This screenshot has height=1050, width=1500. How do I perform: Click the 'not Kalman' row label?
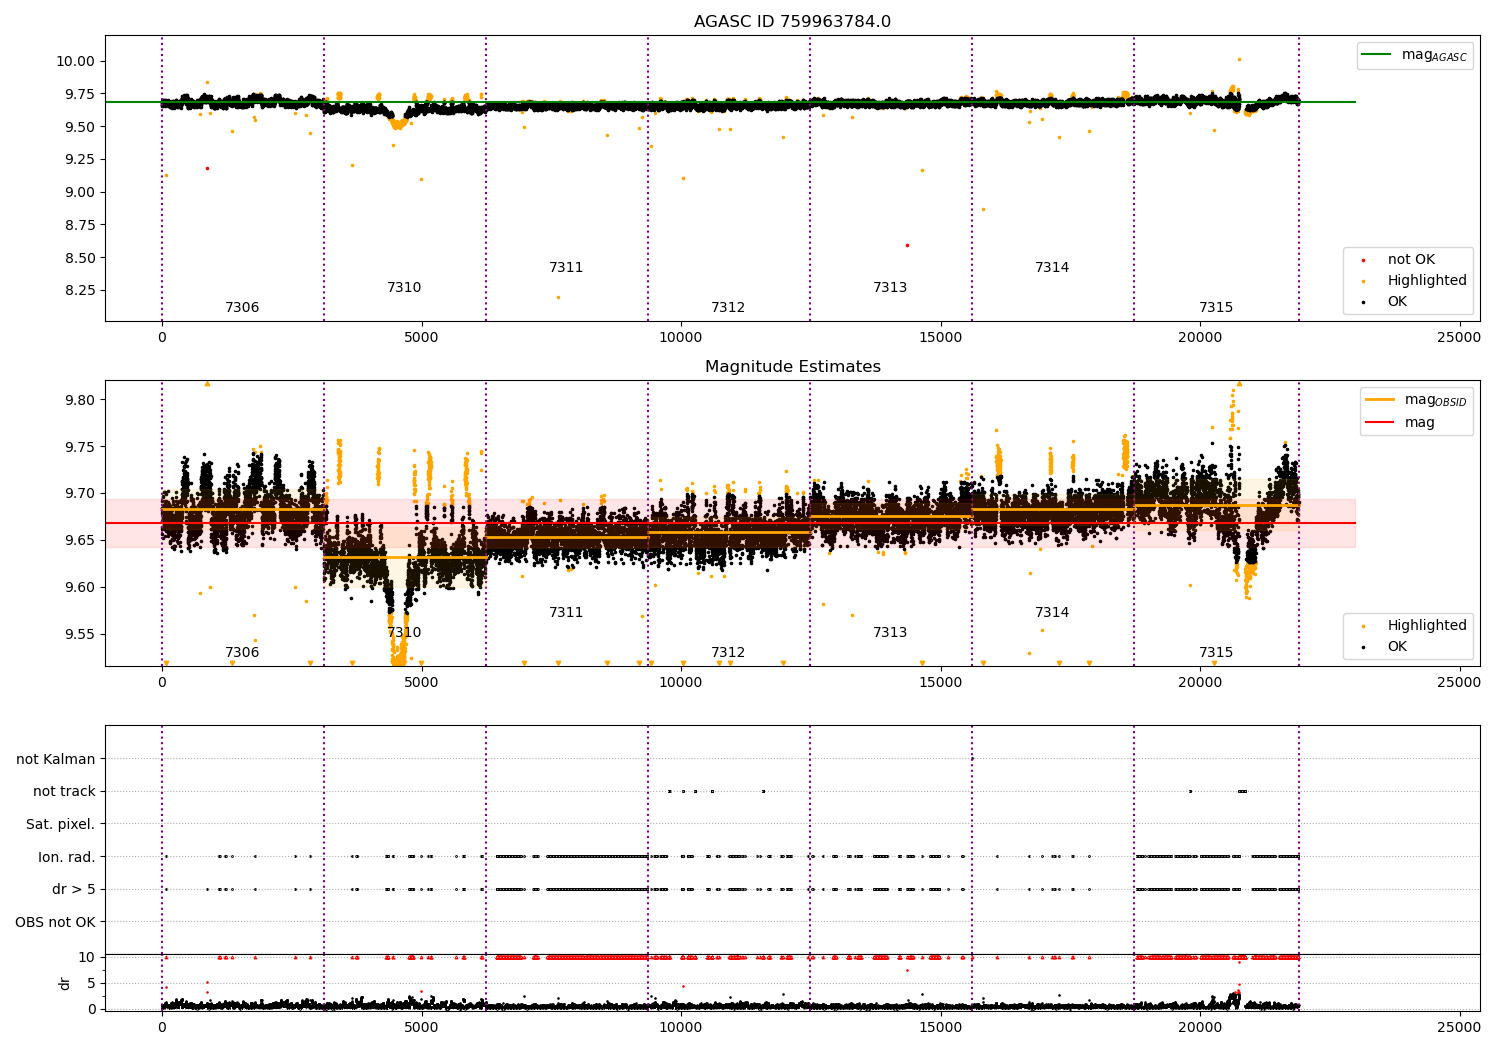(x=56, y=759)
